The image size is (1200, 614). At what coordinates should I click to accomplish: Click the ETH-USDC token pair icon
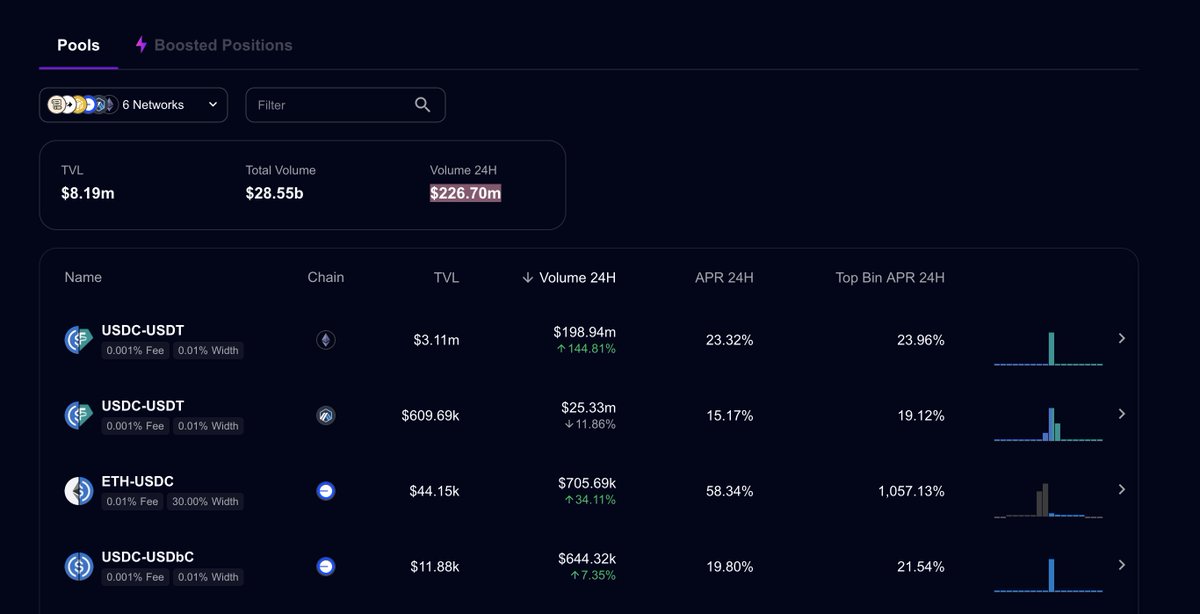[78, 491]
